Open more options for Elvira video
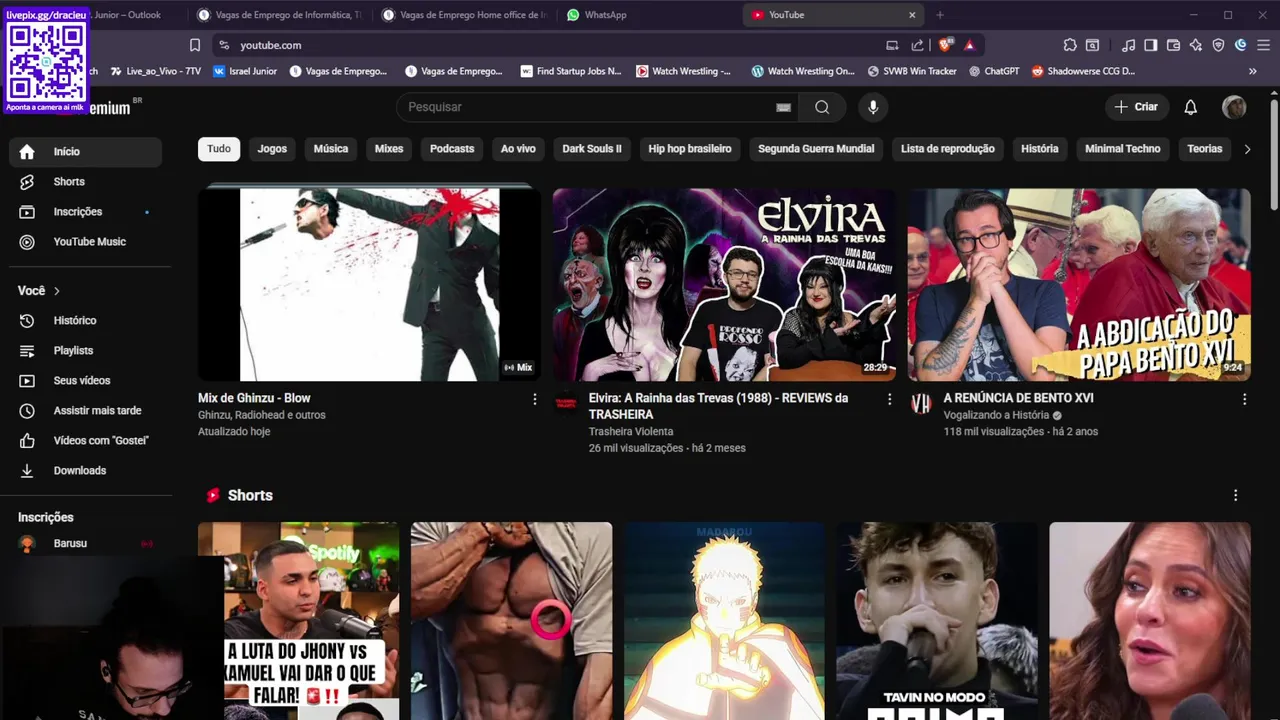This screenshot has height=720, width=1280. 889,399
